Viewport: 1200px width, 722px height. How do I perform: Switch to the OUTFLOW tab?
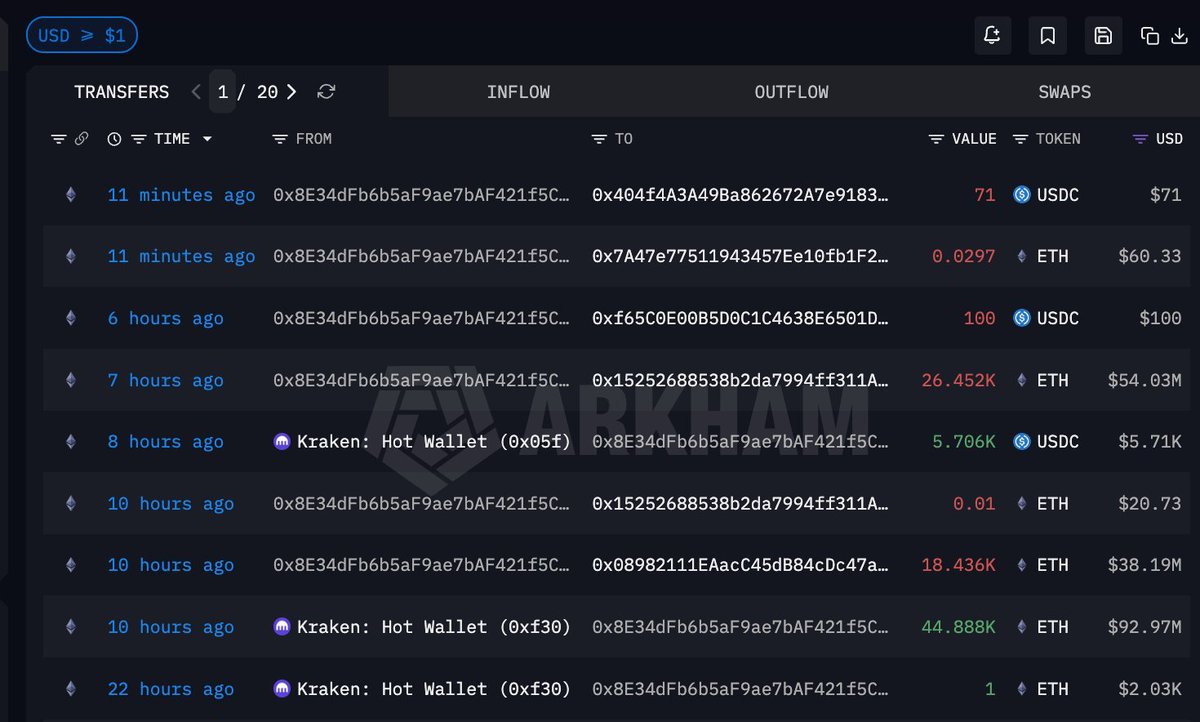click(791, 92)
